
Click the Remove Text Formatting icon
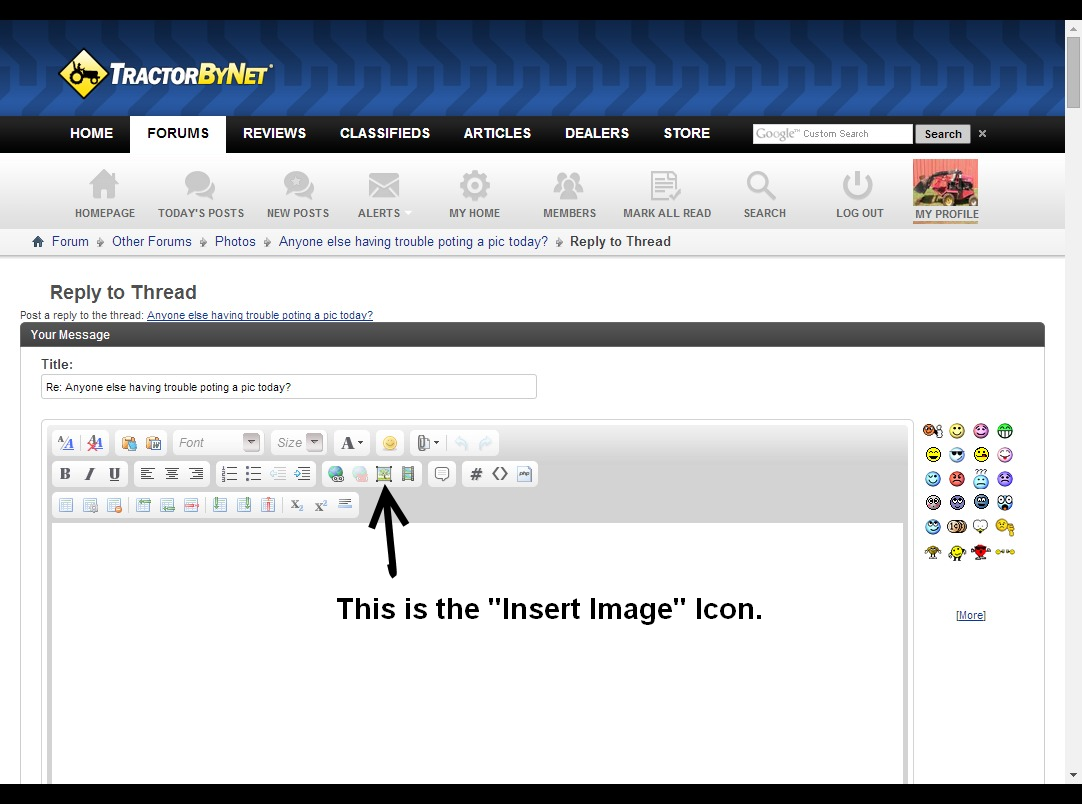point(95,443)
